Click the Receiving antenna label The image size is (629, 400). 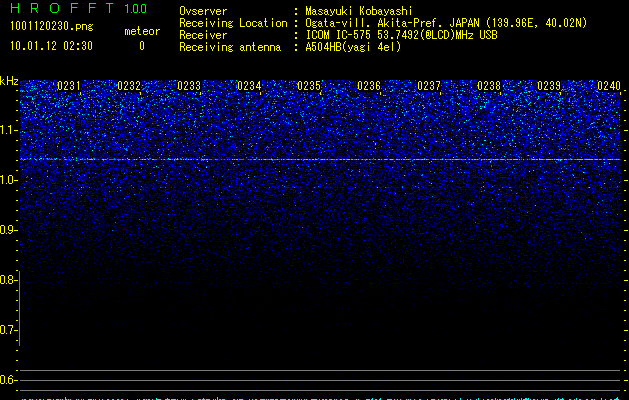point(230,47)
